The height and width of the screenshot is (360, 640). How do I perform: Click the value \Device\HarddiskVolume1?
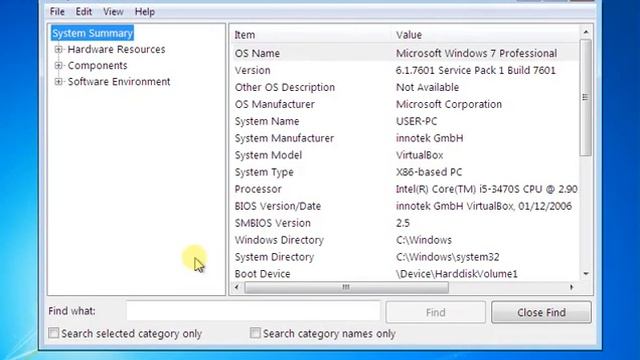point(457,274)
